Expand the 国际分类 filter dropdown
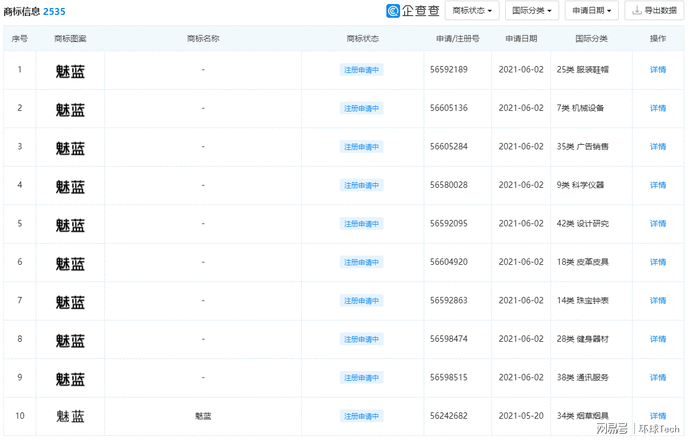This screenshot has width=690, height=440. point(532,11)
